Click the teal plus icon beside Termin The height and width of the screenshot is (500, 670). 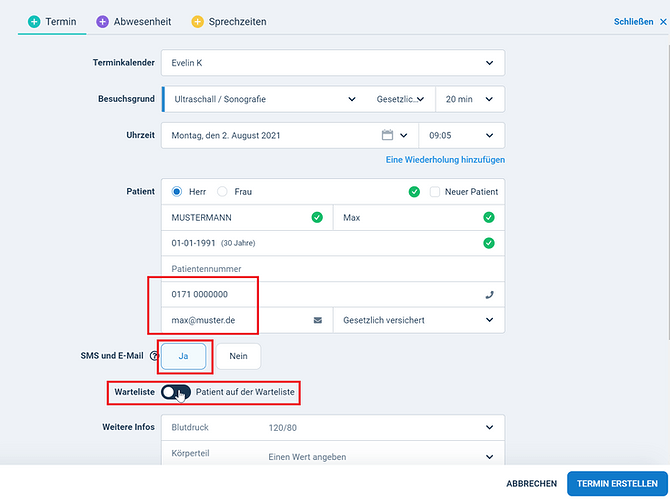pyautogui.click(x=34, y=21)
